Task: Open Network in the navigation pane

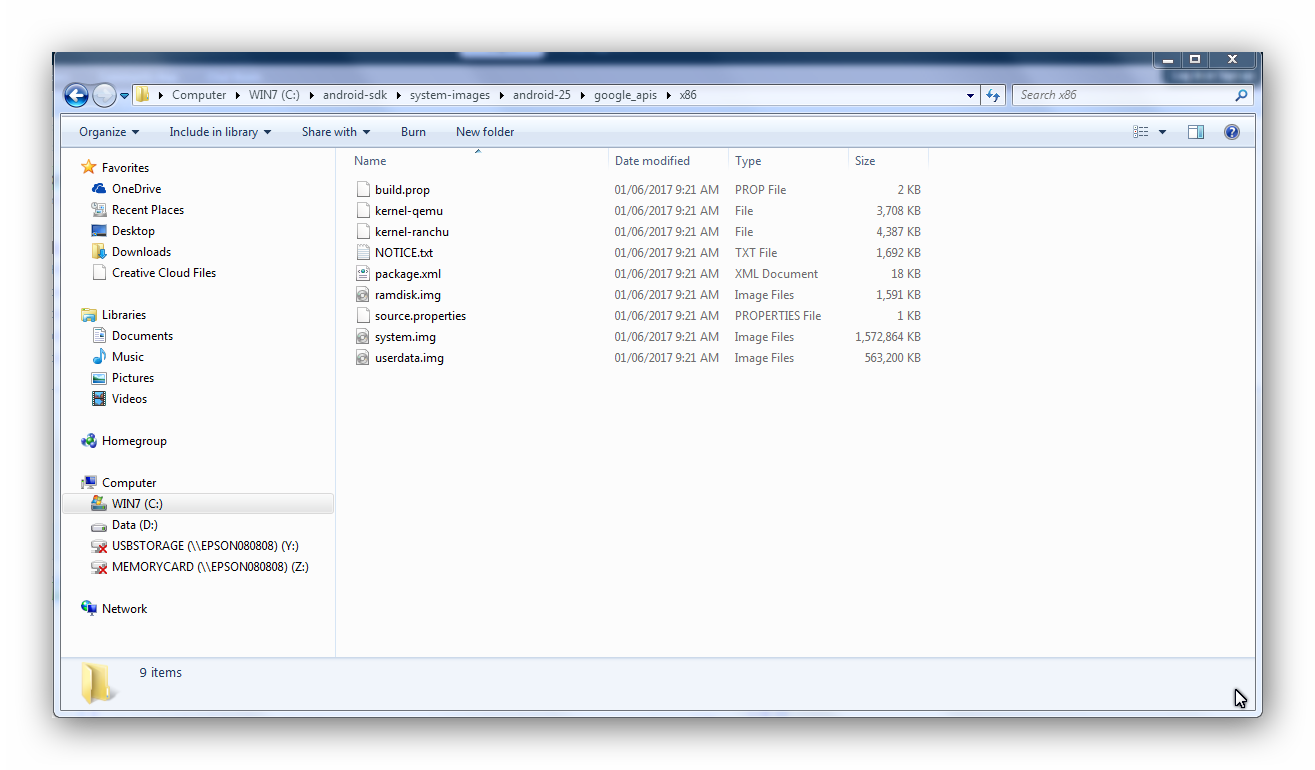Action: click(x=124, y=609)
